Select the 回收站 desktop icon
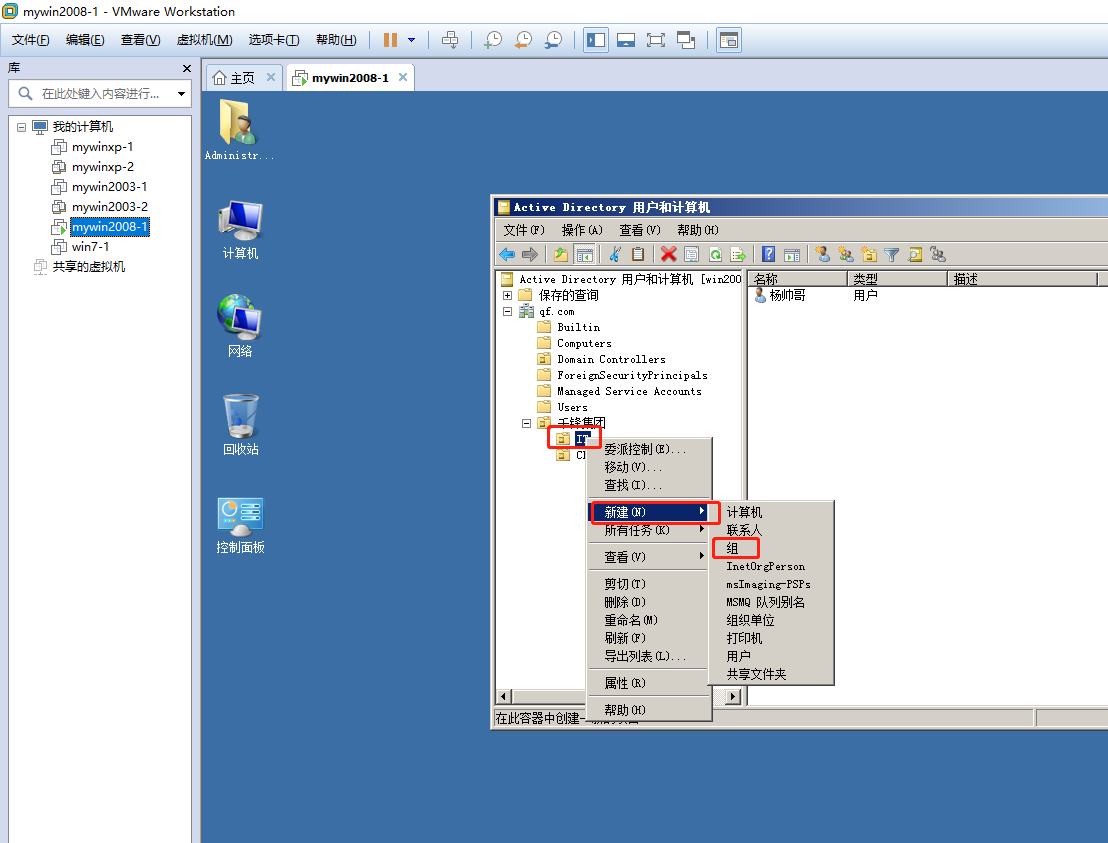 [240, 425]
